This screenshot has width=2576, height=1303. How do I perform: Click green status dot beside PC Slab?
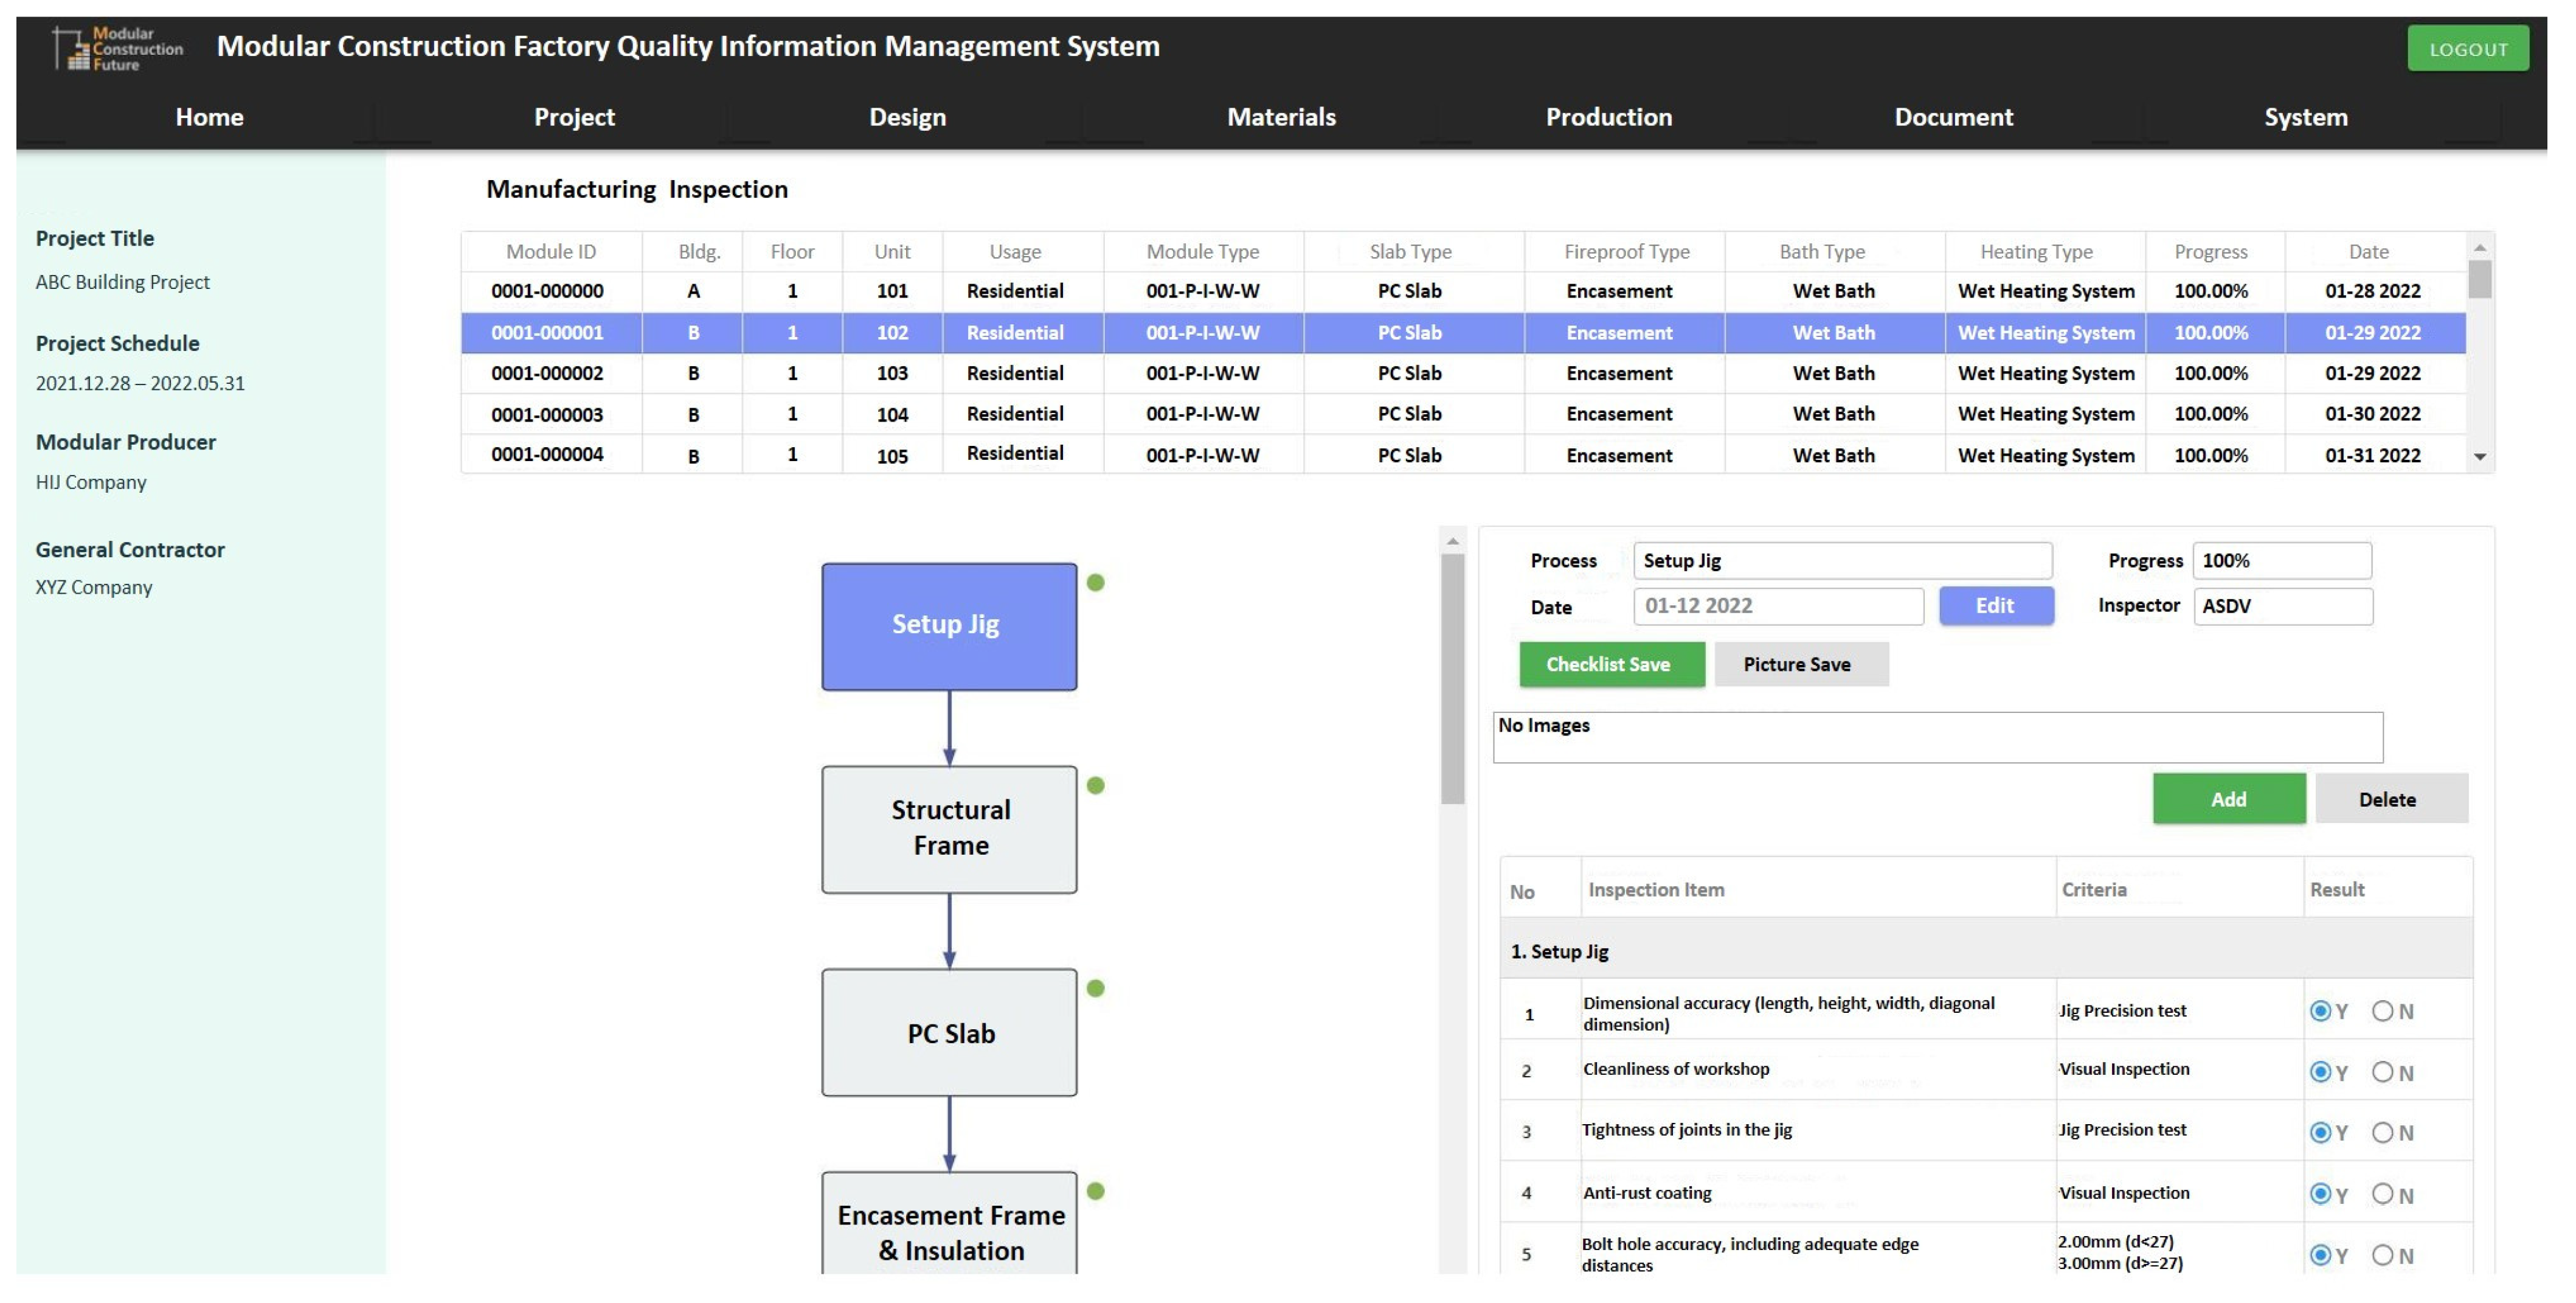(1095, 988)
